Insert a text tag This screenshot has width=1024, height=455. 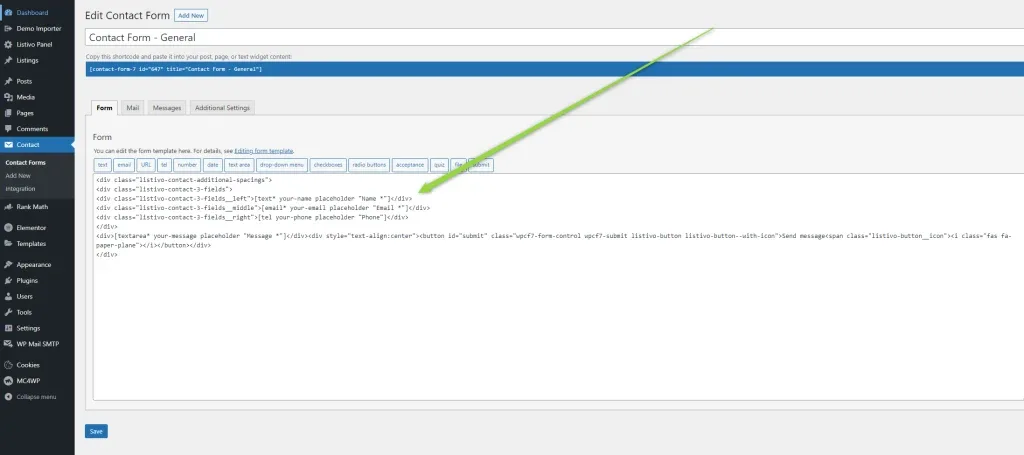[103, 165]
